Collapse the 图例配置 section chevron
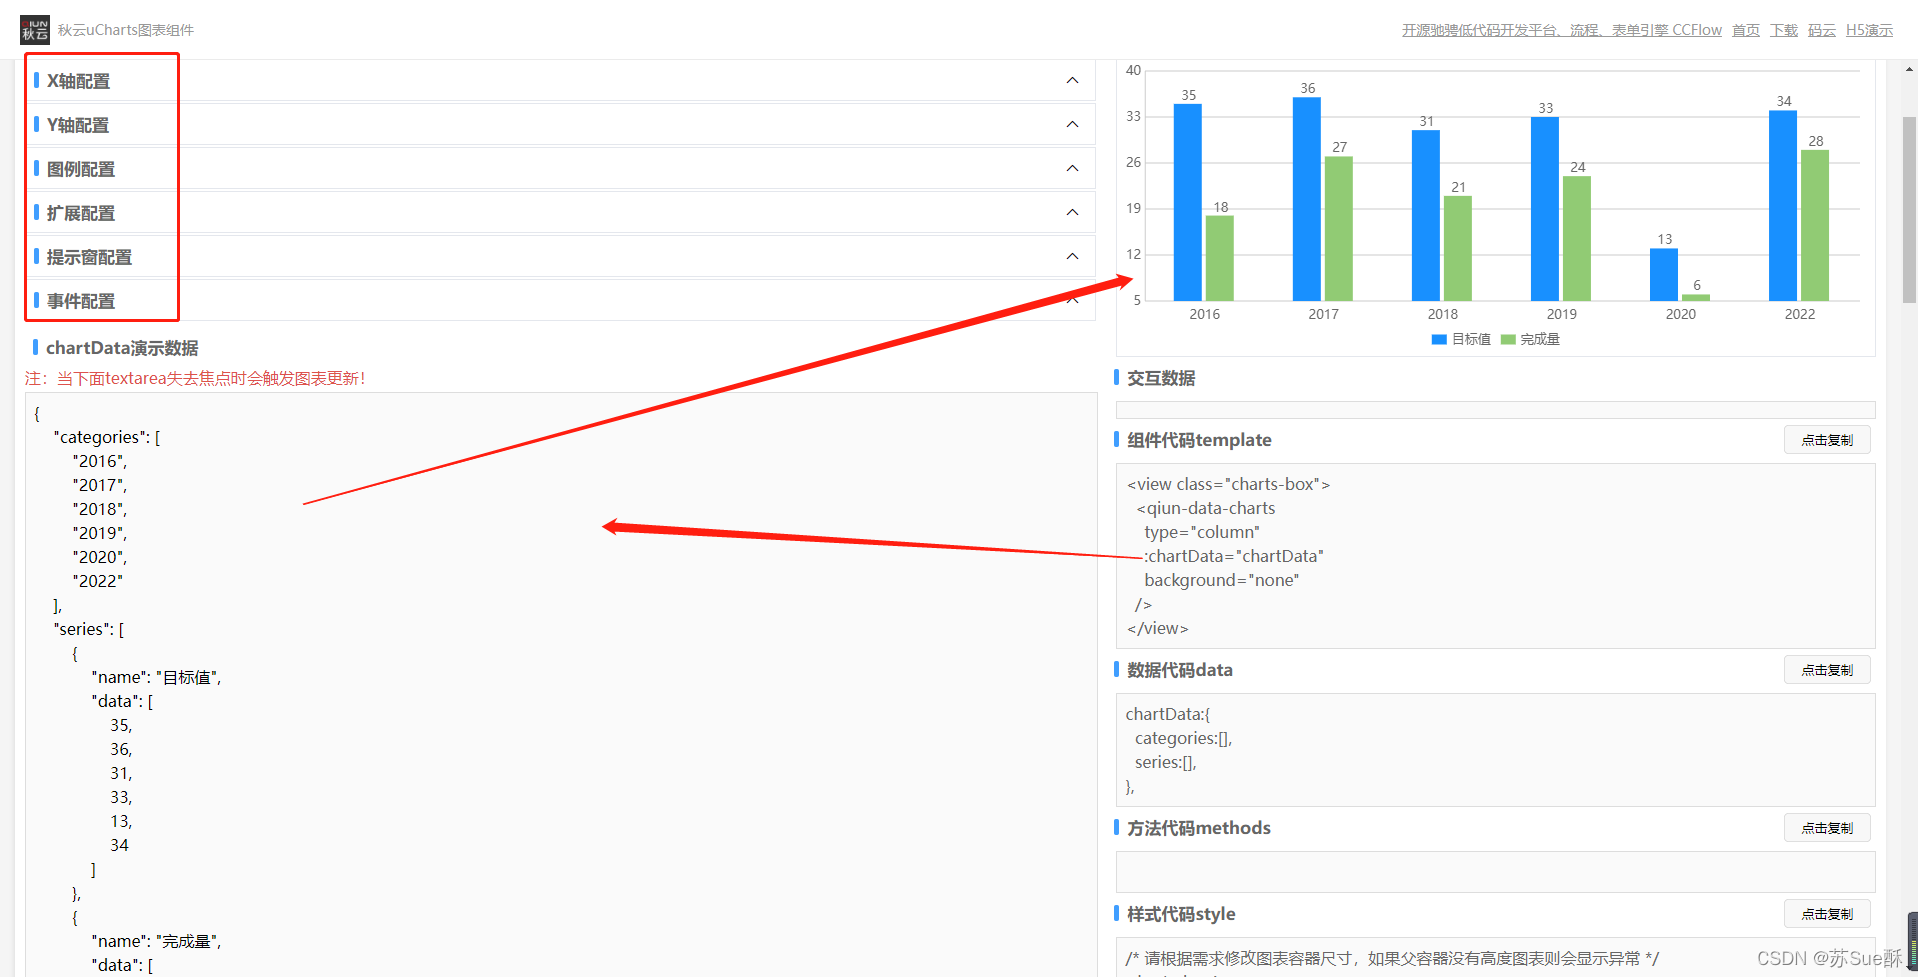The image size is (1918, 977). coord(1072,168)
